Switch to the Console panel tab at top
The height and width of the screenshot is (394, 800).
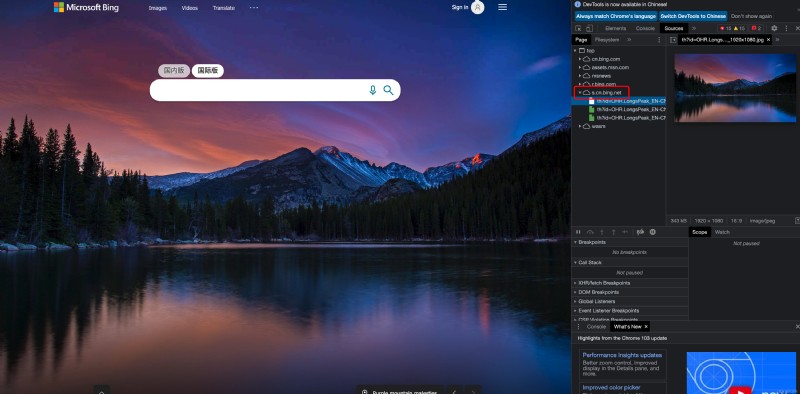(x=645, y=29)
